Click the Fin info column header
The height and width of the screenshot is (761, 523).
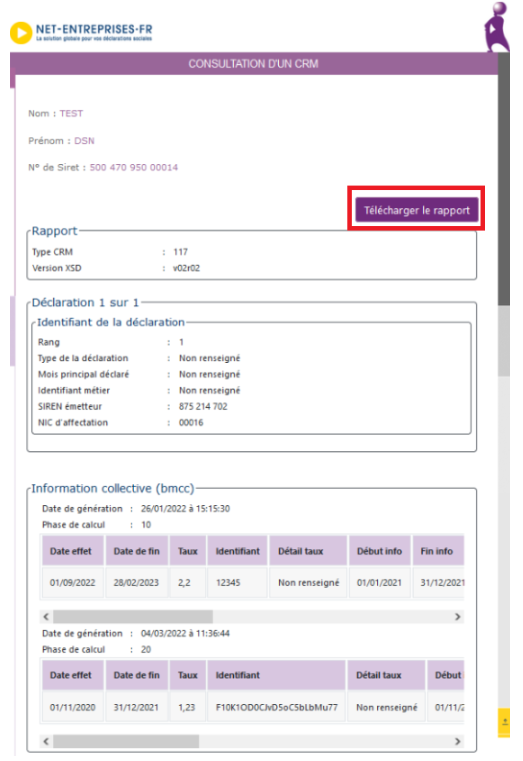[x=438, y=551]
